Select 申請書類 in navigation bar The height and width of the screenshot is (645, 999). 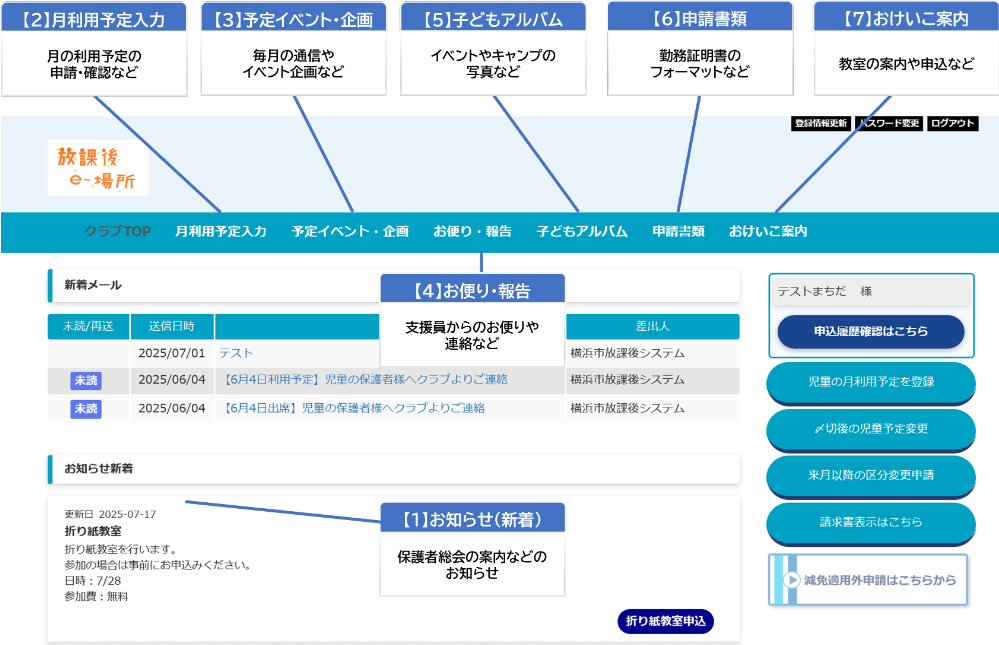point(678,231)
